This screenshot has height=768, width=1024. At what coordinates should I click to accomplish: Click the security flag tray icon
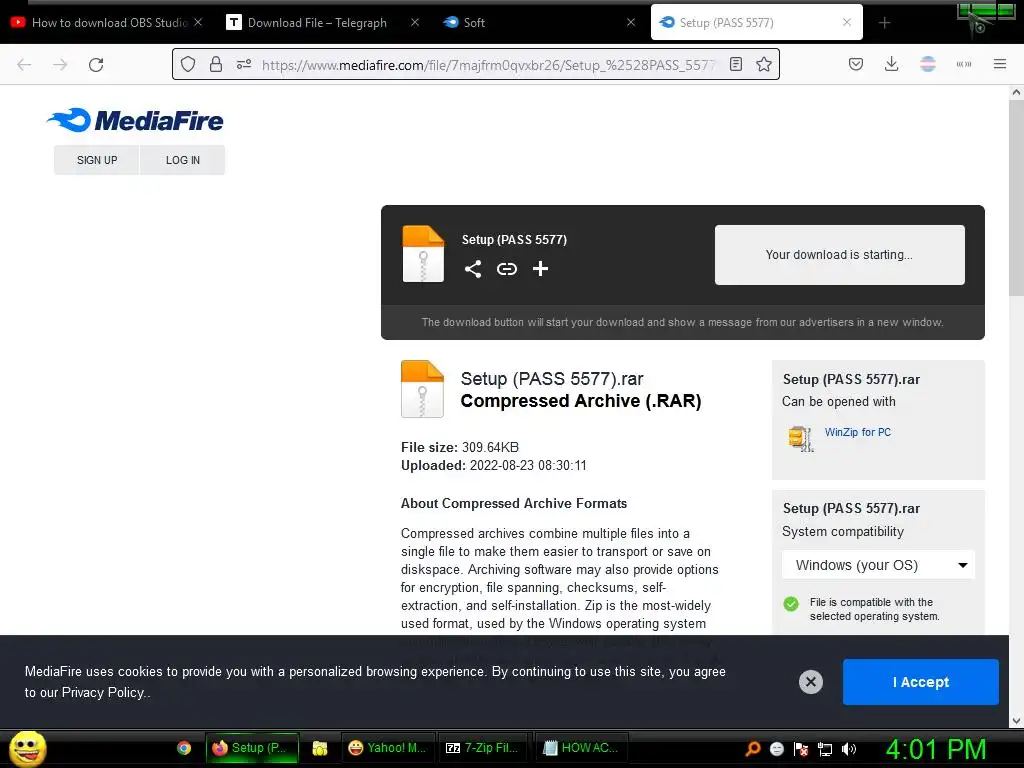point(801,749)
